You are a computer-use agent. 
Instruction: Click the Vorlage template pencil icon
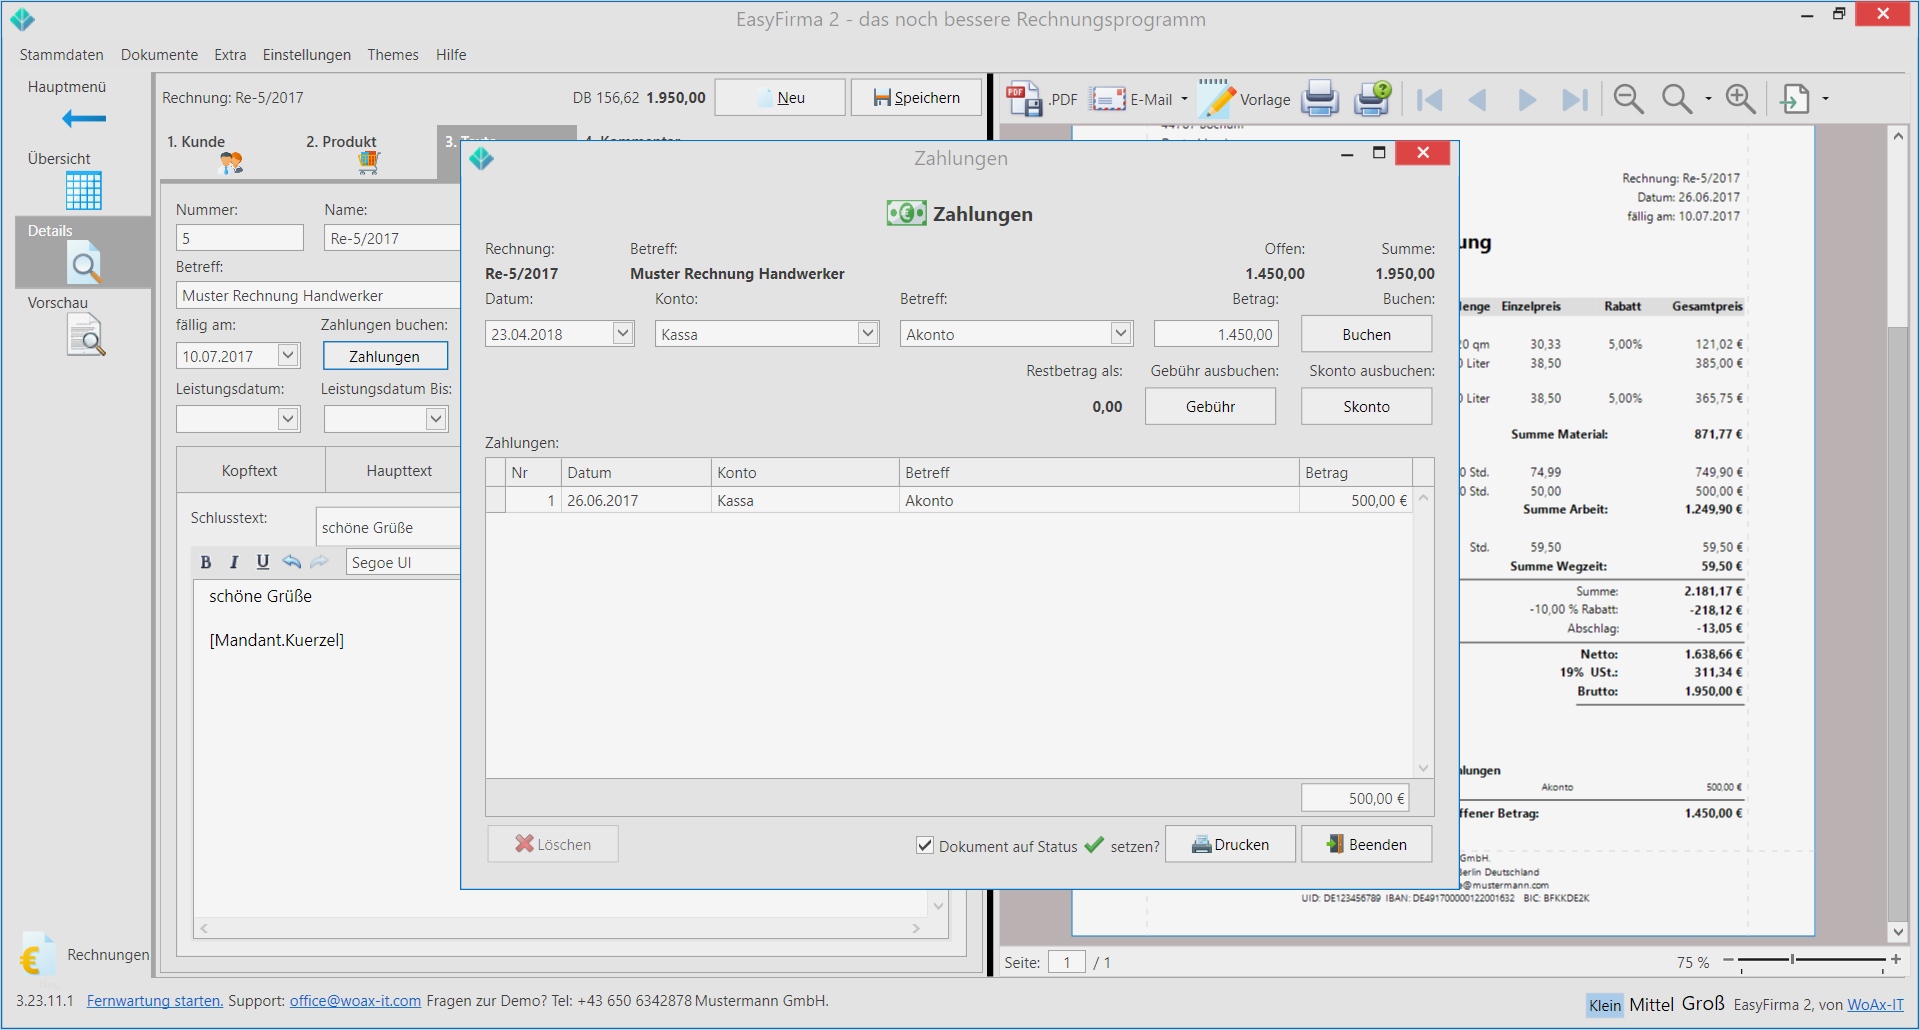coord(1217,98)
